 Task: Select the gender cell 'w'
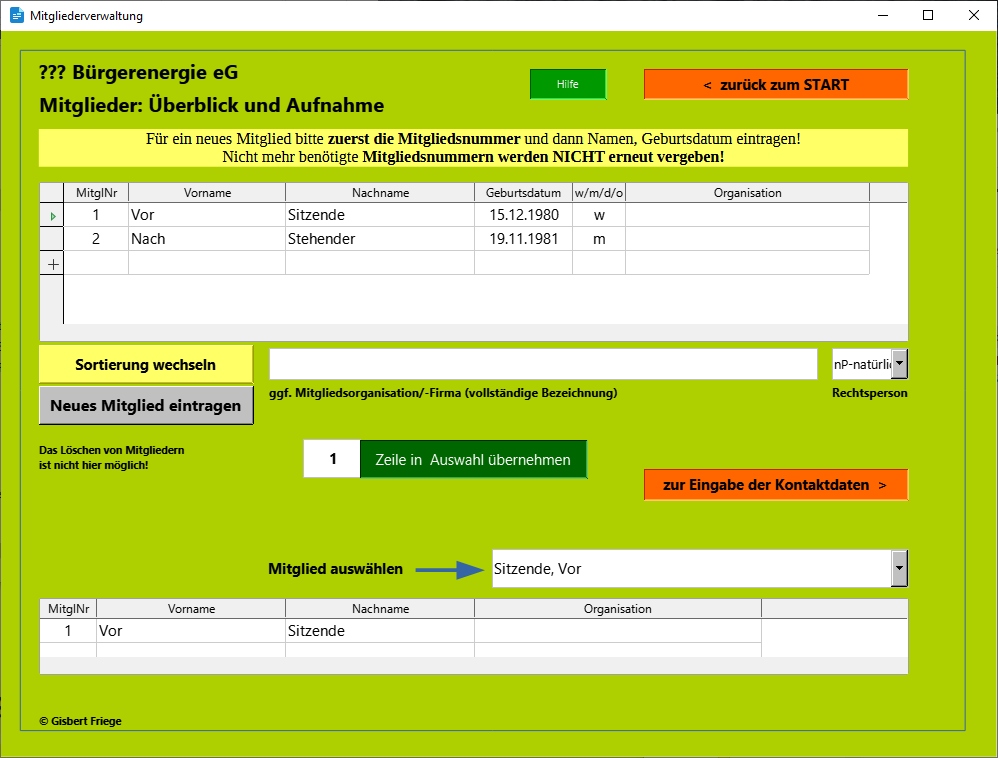point(599,215)
